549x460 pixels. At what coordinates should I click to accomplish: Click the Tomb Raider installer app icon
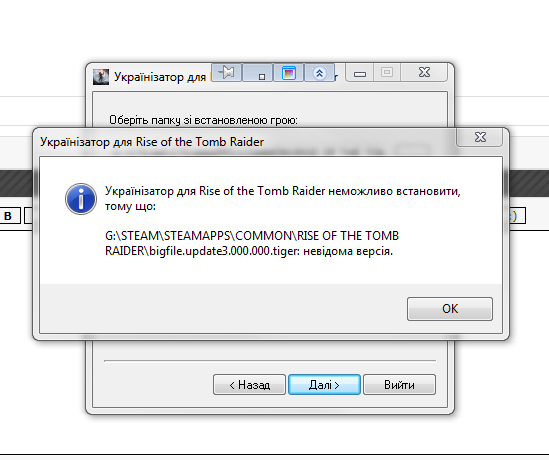(101, 77)
